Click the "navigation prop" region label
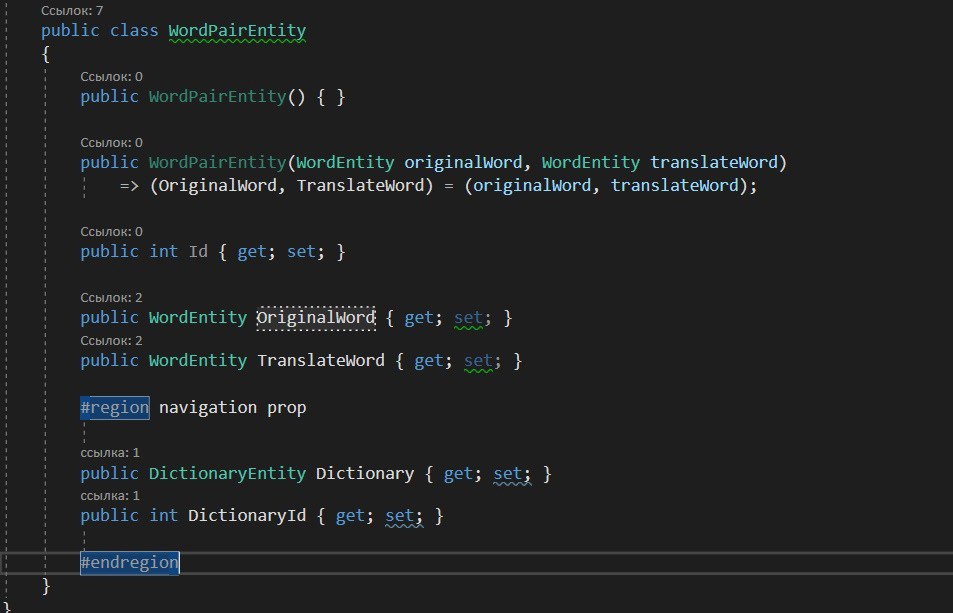The width and height of the screenshot is (953, 613). [232, 408]
